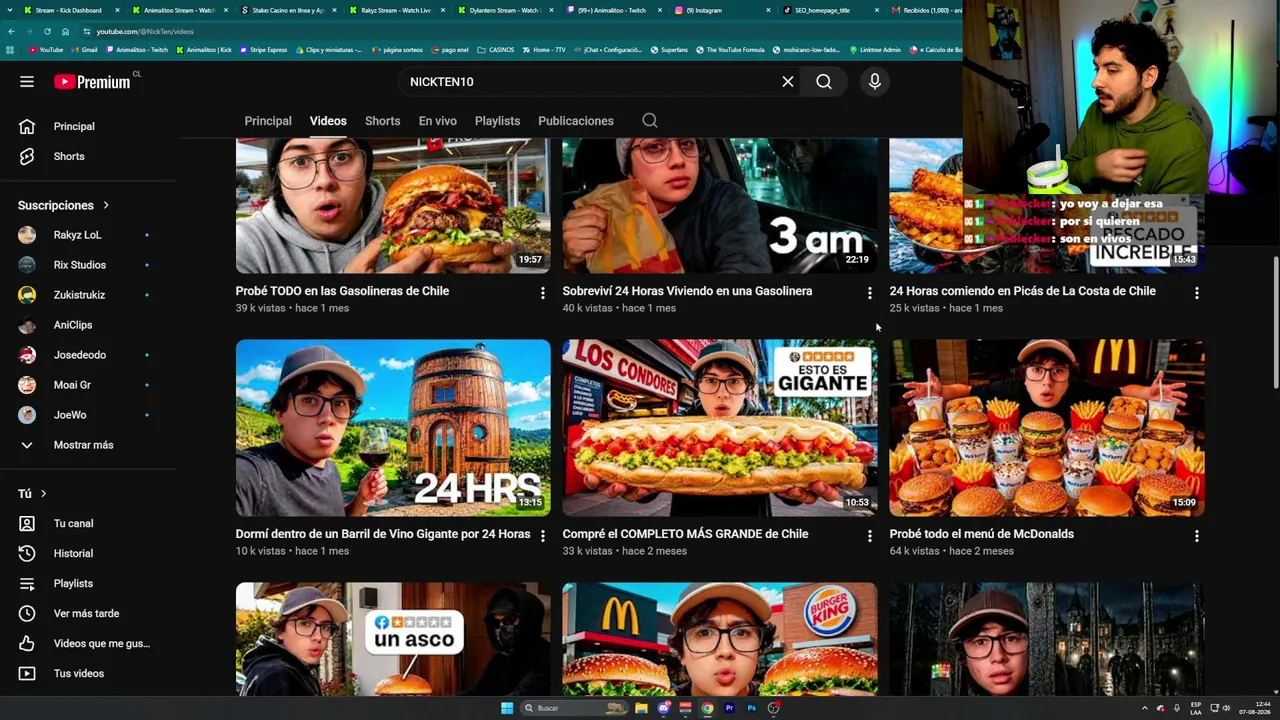Play the McDonalds full menu thumbnail
Viewport: 1280px width, 720px height.
[1047, 428]
